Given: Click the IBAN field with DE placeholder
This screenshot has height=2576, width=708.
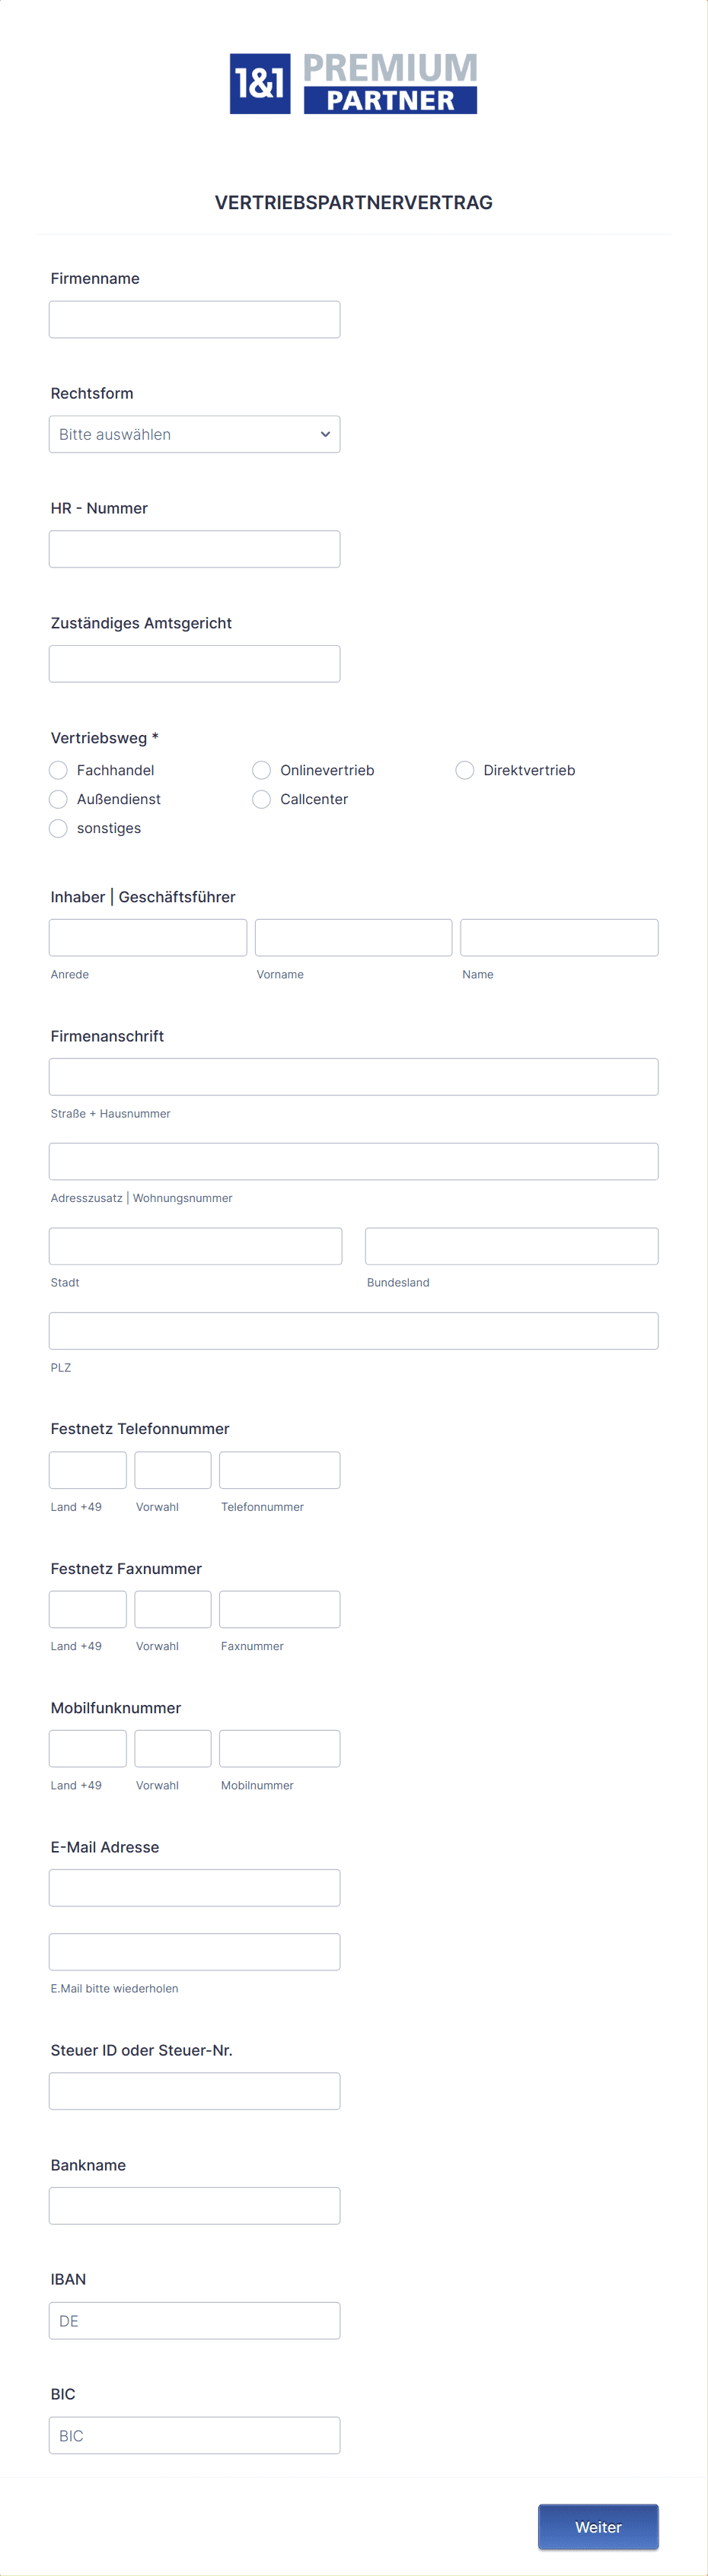Looking at the screenshot, I should [x=194, y=2321].
